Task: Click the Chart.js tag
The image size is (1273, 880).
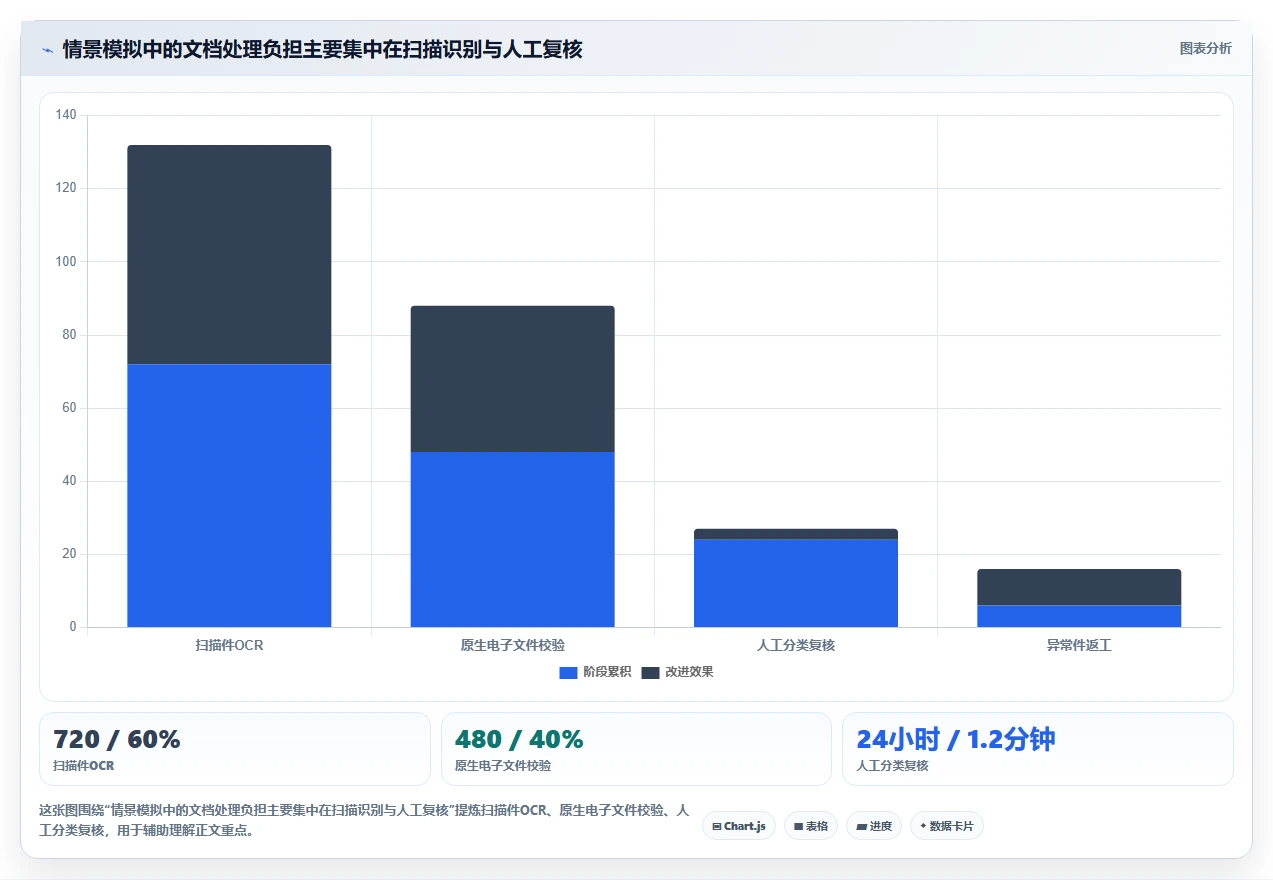Action: pos(739,826)
